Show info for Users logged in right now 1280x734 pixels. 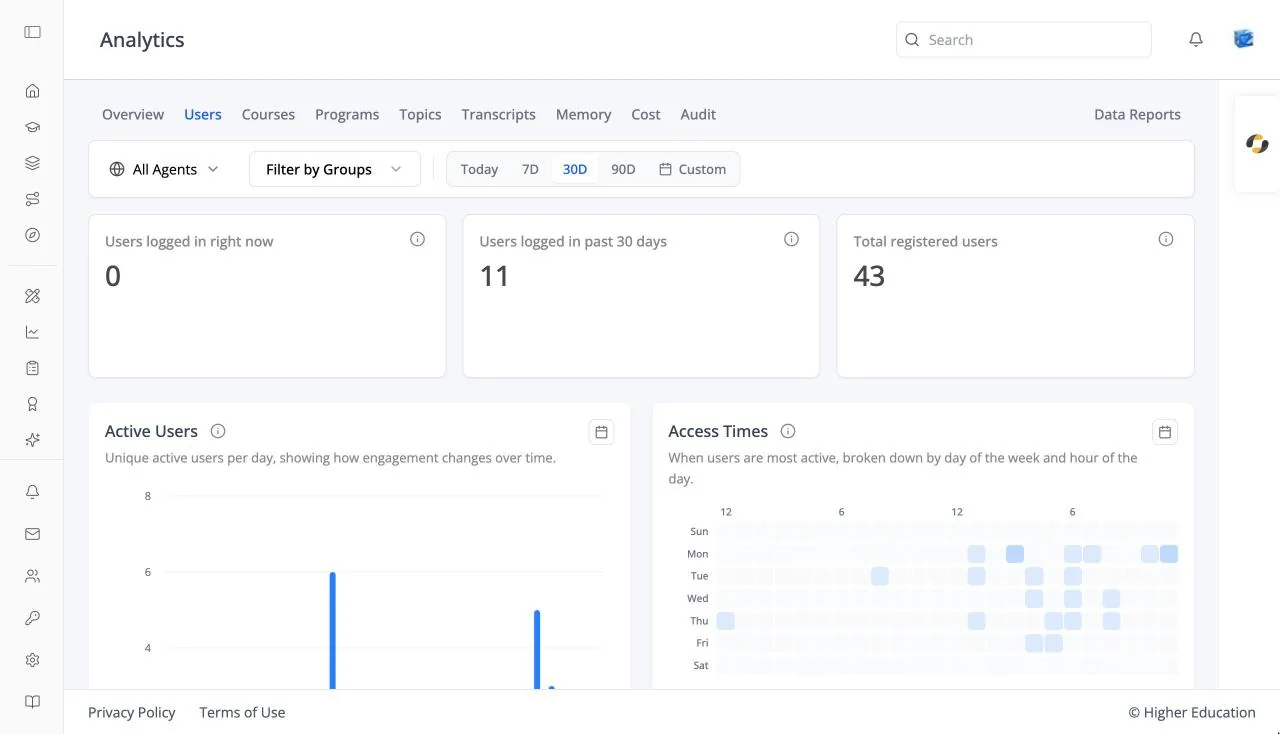(x=418, y=239)
